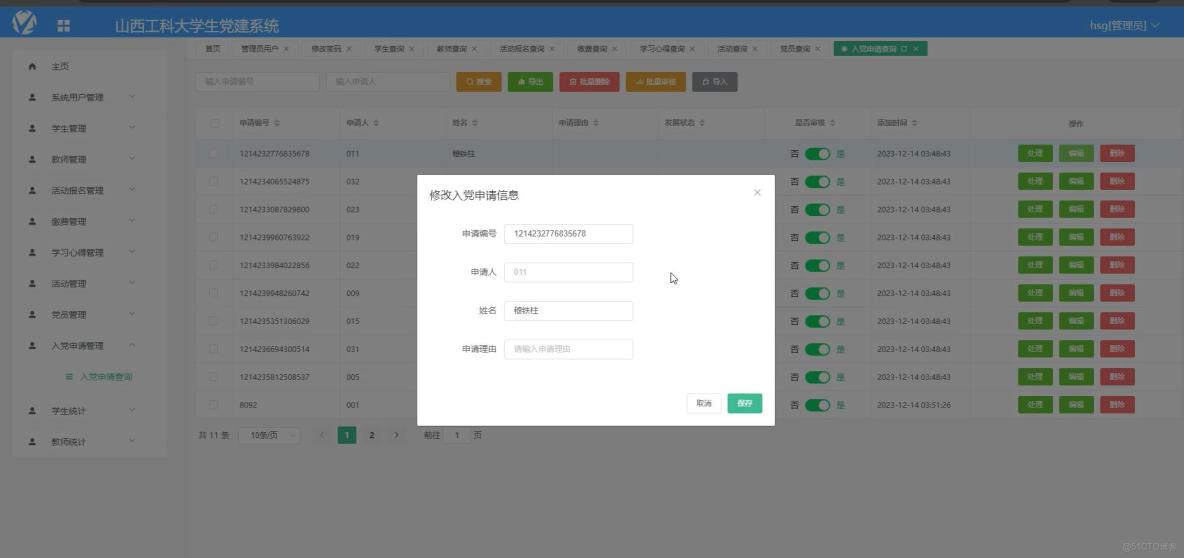Image resolution: width=1184 pixels, height=558 pixels.
Task: Toggle 是否审核 switch for applicant 011 row
Action: click(x=817, y=154)
